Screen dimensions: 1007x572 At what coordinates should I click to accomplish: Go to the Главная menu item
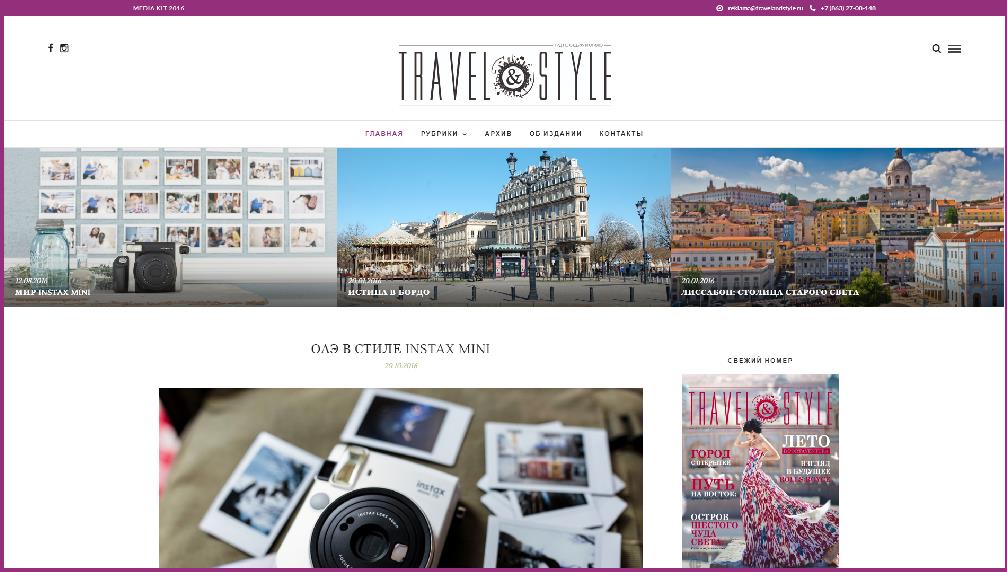click(x=384, y=134)
